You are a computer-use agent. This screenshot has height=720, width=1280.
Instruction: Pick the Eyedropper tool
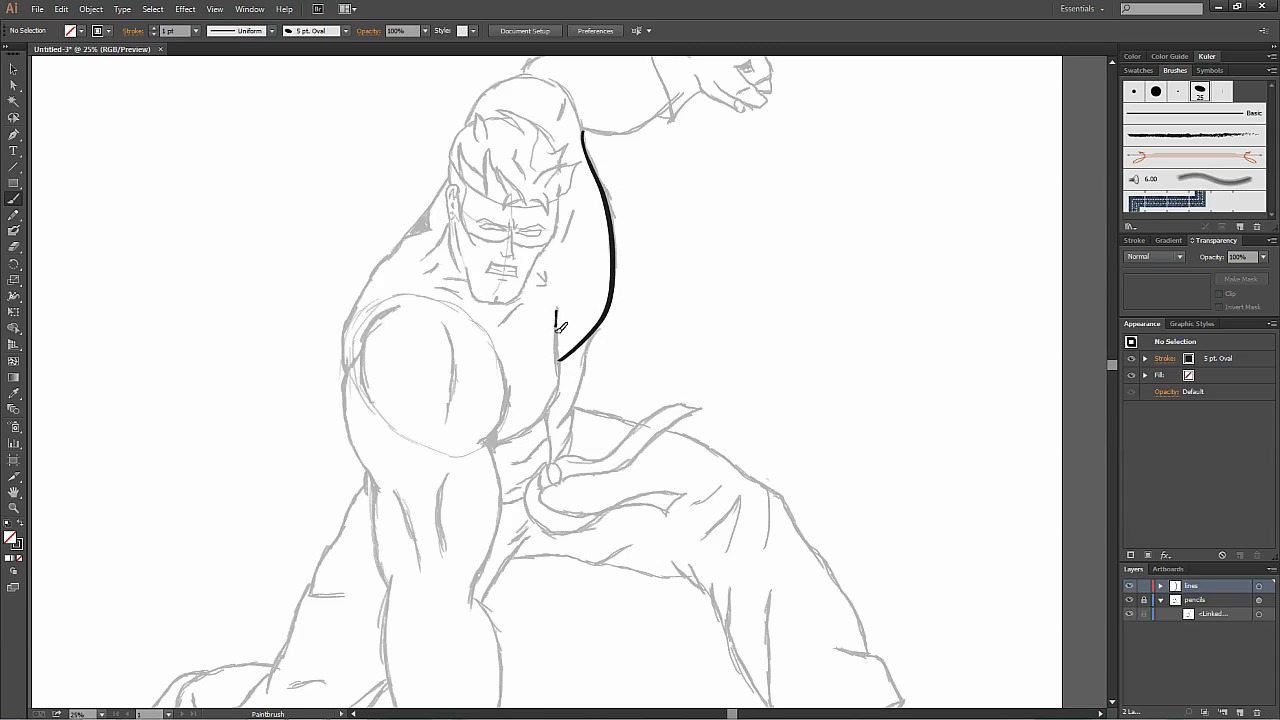[x=13, y=394]
